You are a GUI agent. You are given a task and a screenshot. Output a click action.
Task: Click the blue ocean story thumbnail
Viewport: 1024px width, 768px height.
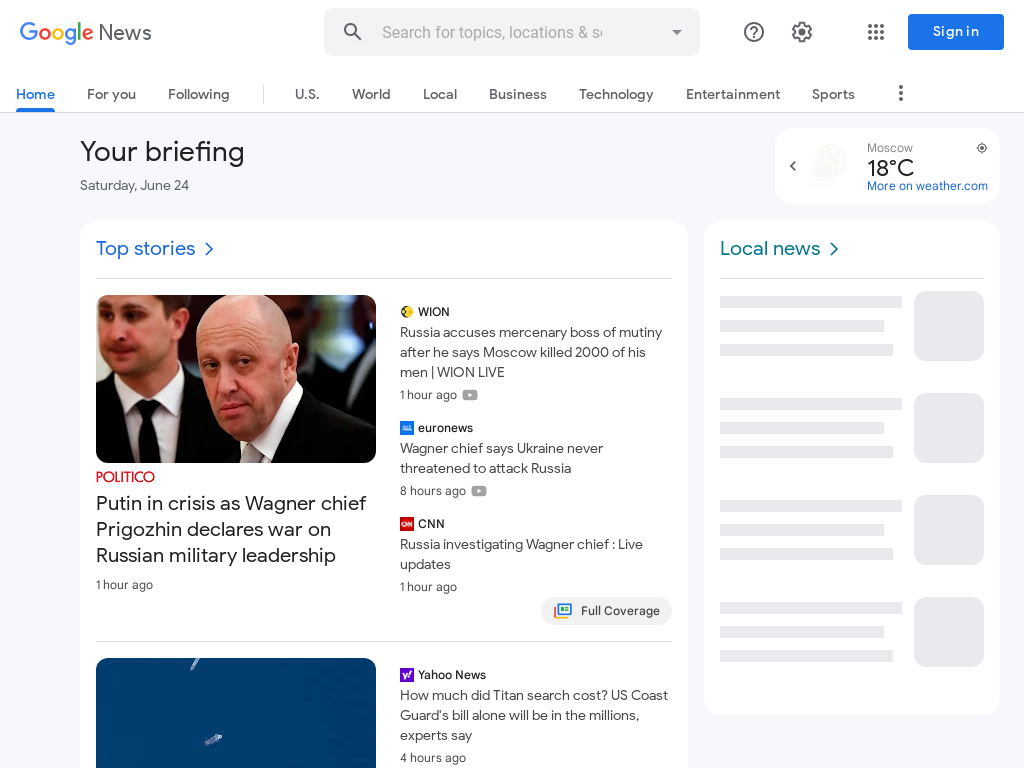point(236,713)
